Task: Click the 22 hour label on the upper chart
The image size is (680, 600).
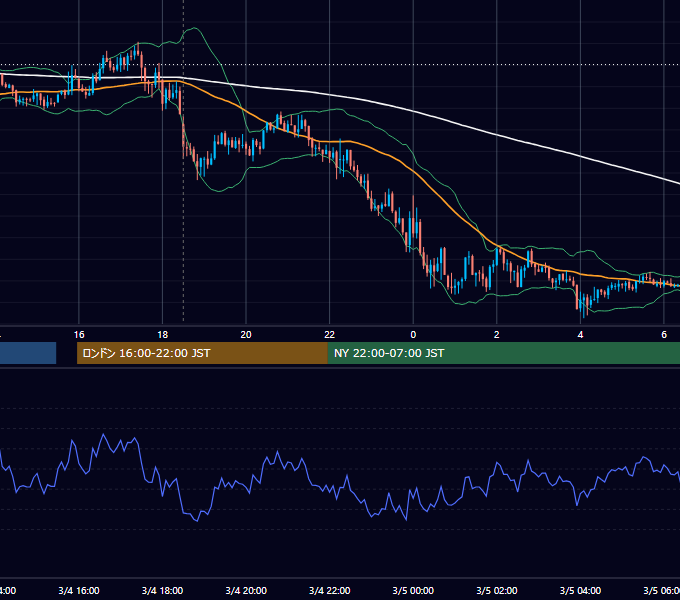Action: pos(330,335)
